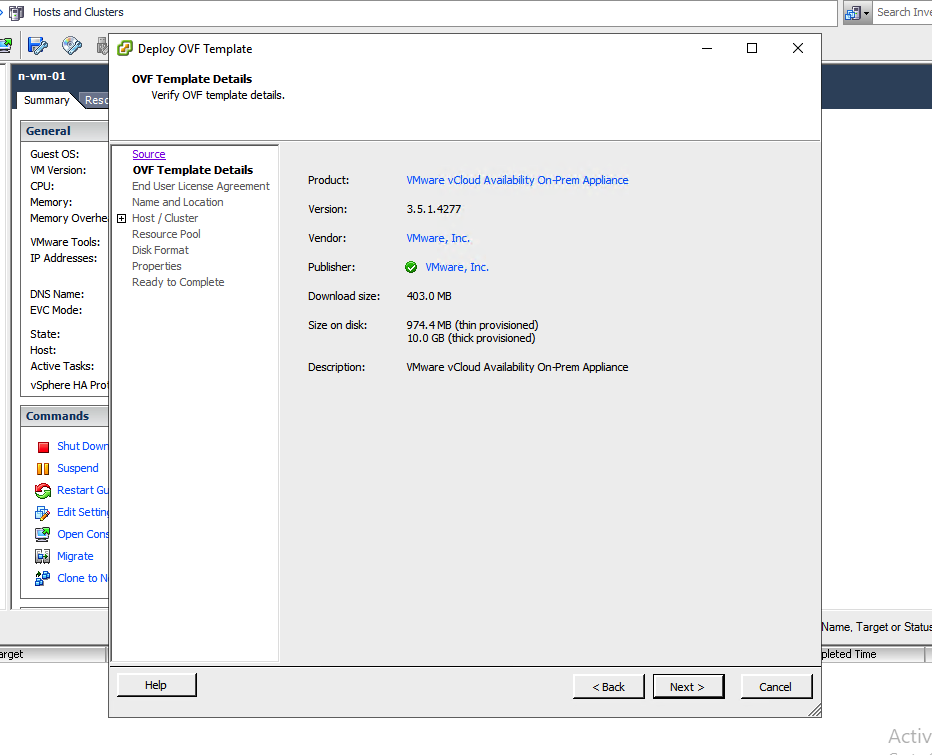Screen dimensions: 932x755
Task: Select the End User License Agreement step
Action: point(201,186)
